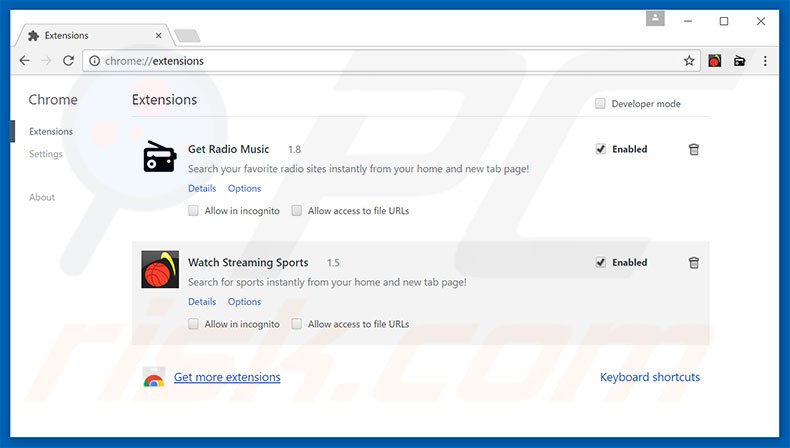Allow Watch Streaming Sports in incognito
This screenshot has height=448, width=790.
[x=193, y=324]
